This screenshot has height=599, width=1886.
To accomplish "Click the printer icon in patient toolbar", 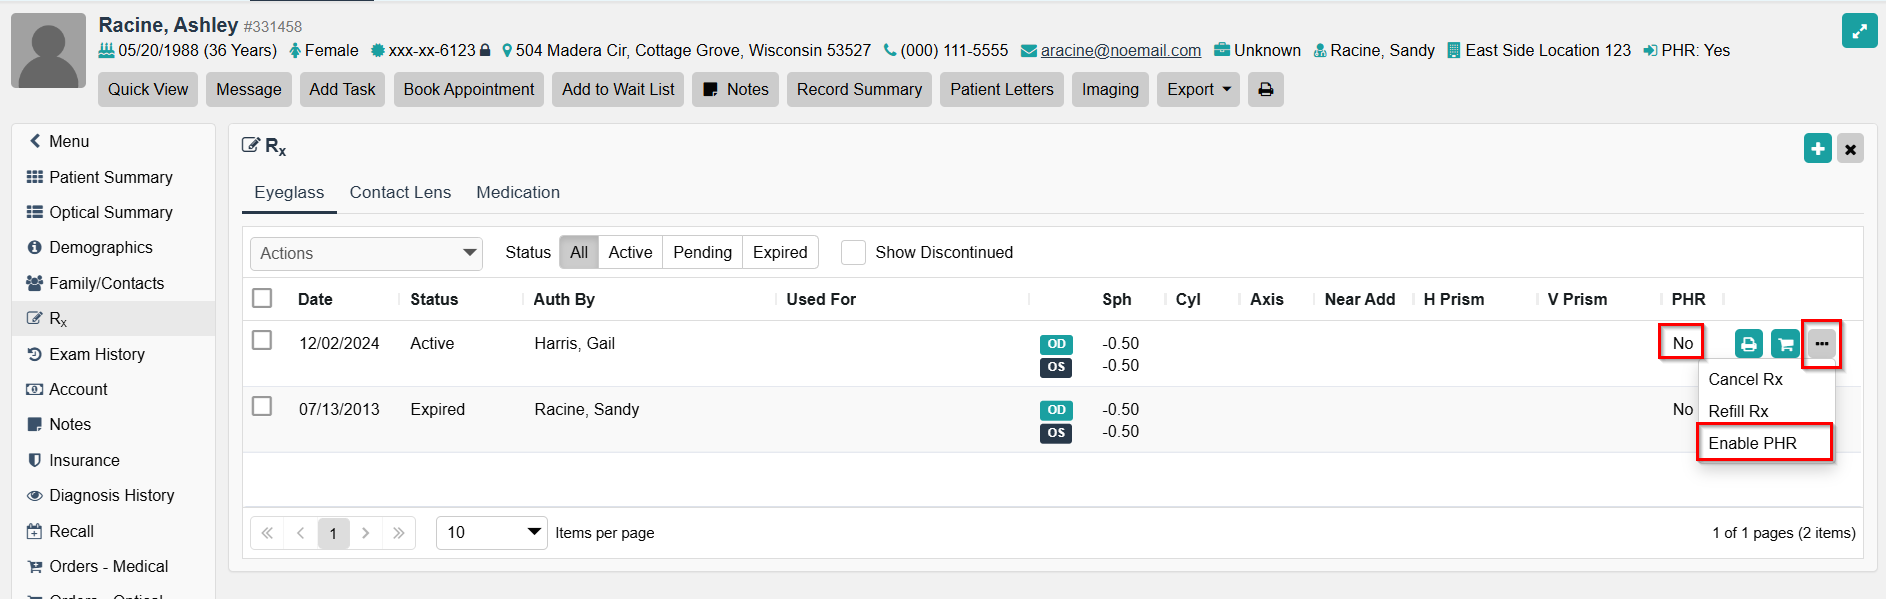I will [1265, 90].
